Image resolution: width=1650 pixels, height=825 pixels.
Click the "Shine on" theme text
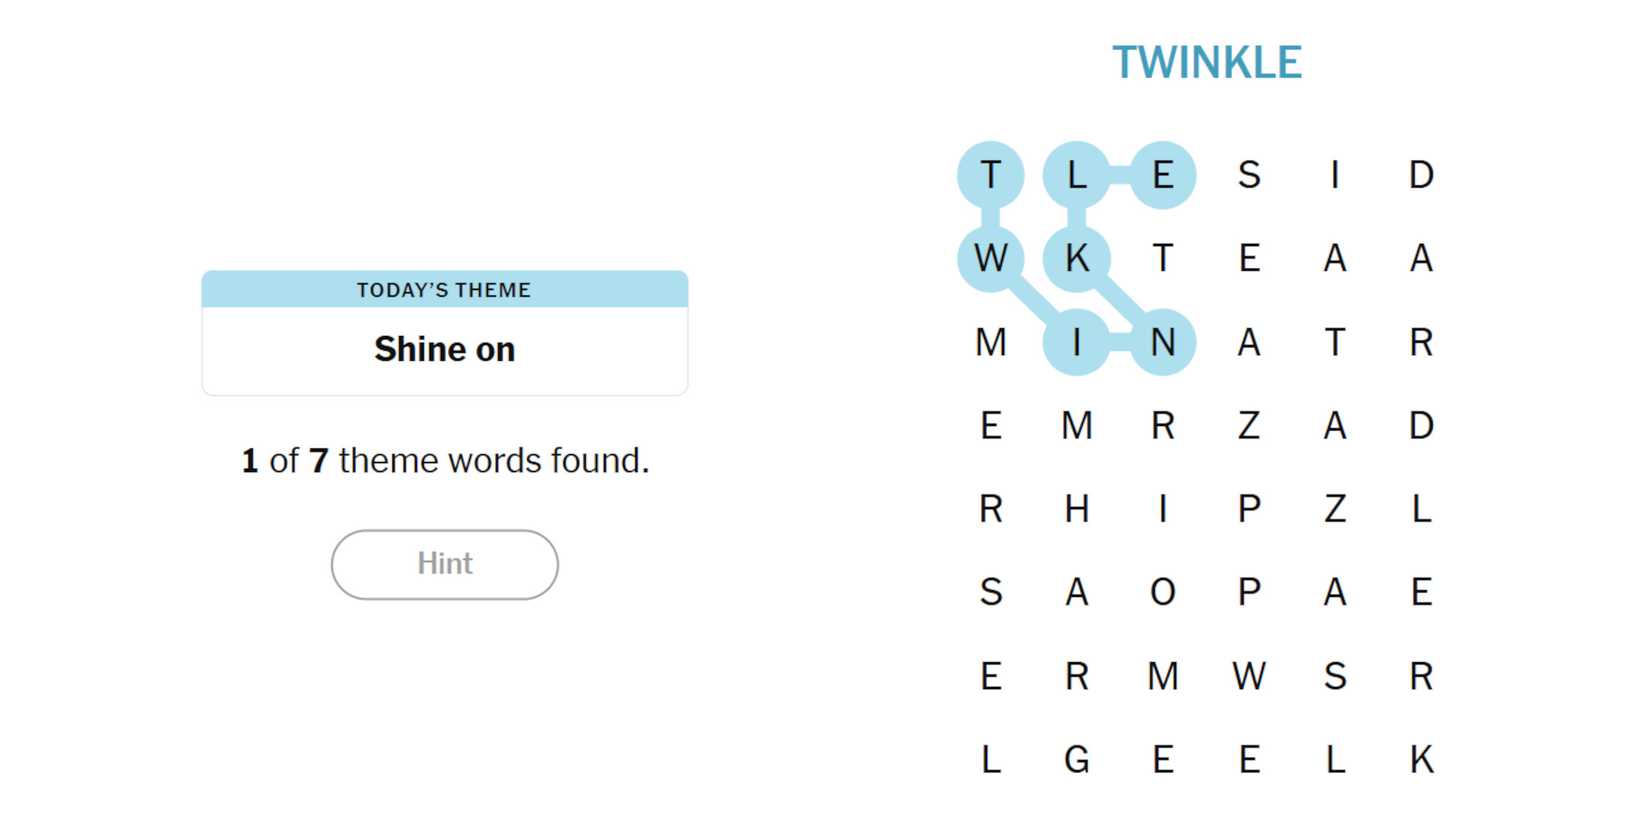pos(444,349)
